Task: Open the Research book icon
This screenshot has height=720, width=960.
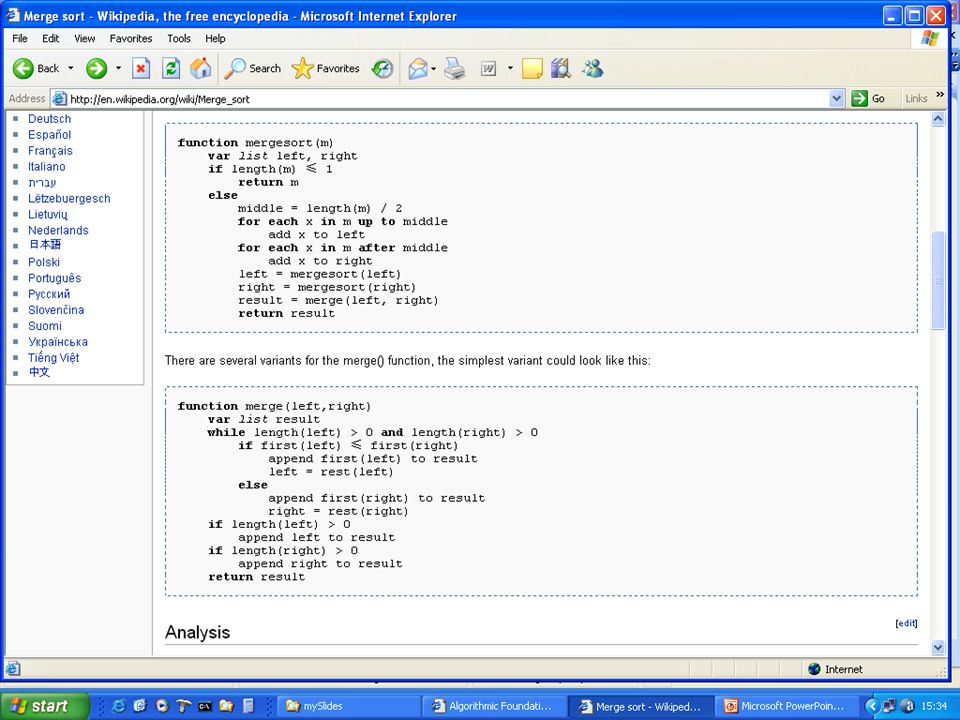Action: 560,68
